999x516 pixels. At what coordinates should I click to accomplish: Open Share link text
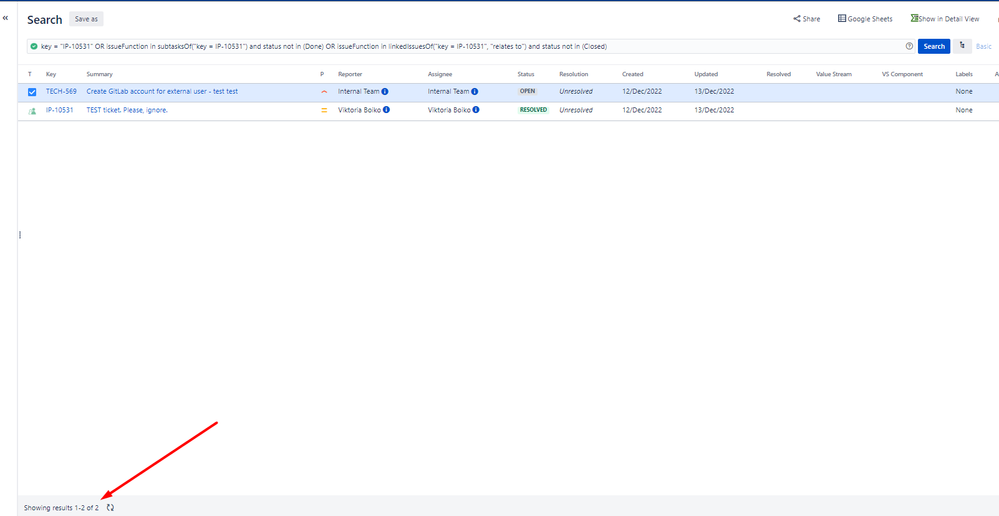[x=811, y=19]
